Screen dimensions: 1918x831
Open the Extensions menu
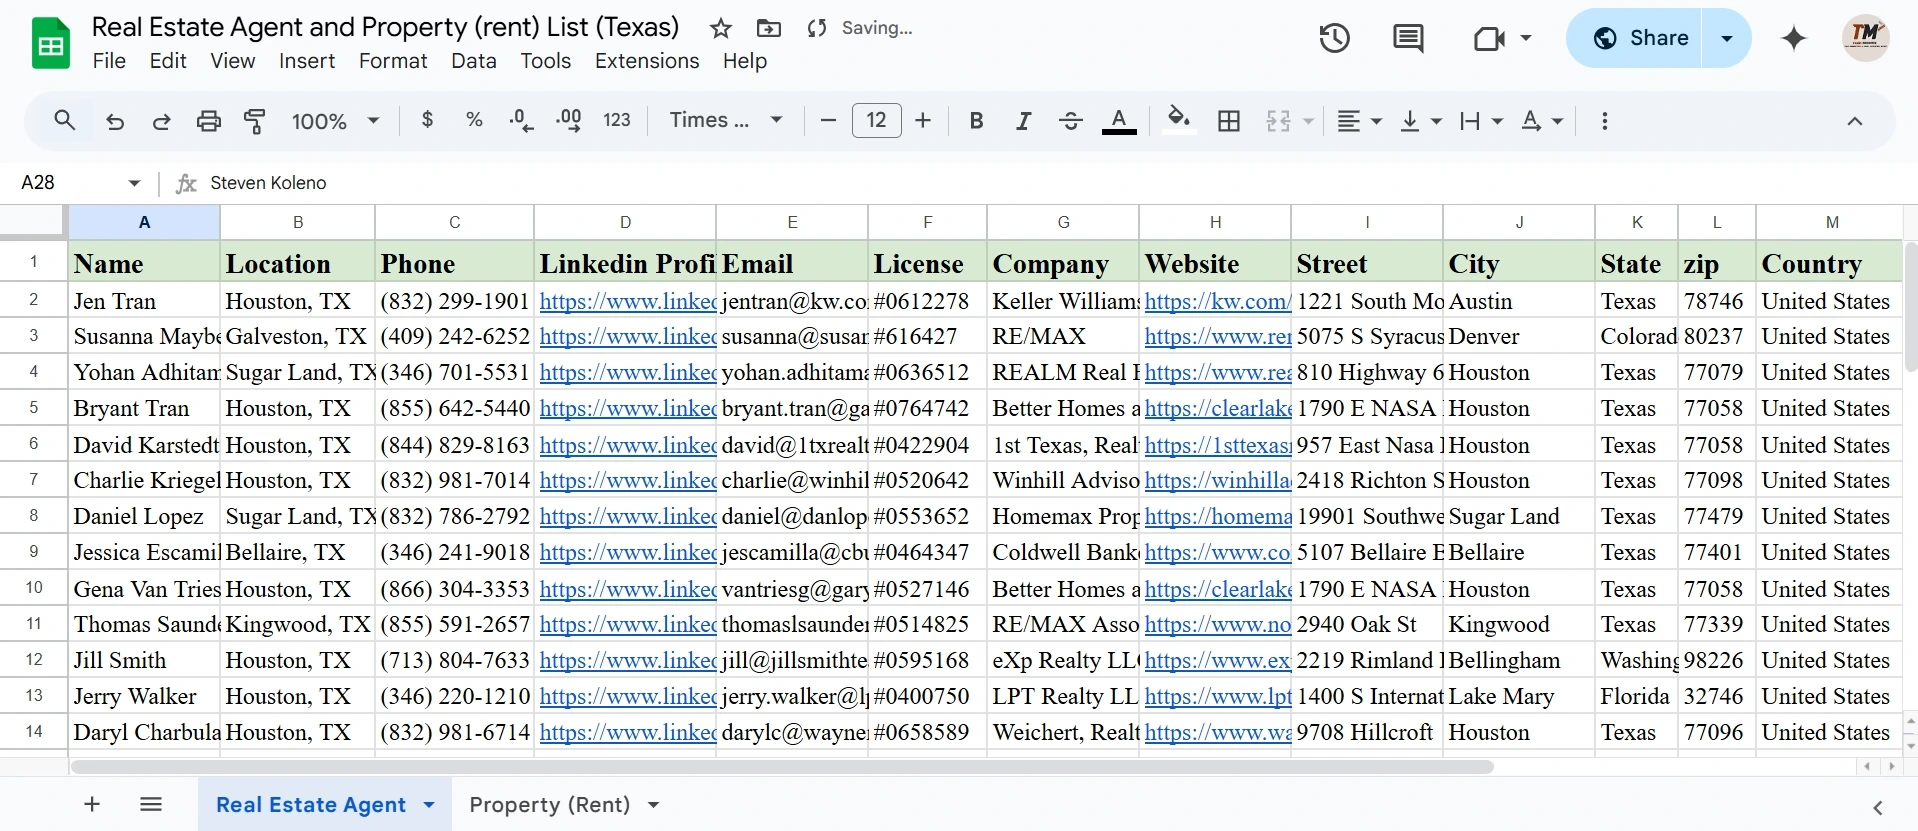point(647,61)
